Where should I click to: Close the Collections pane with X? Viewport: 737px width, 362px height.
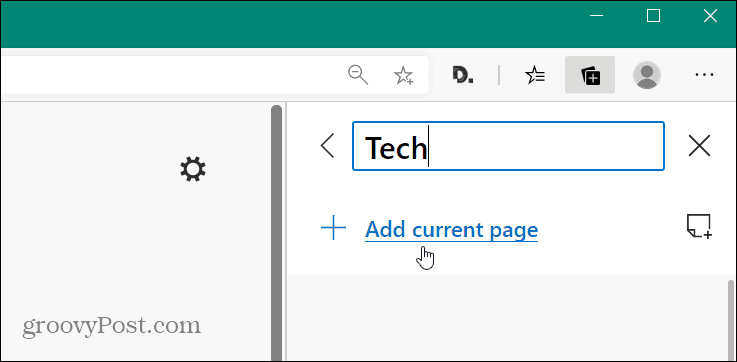tap(699, 146)
